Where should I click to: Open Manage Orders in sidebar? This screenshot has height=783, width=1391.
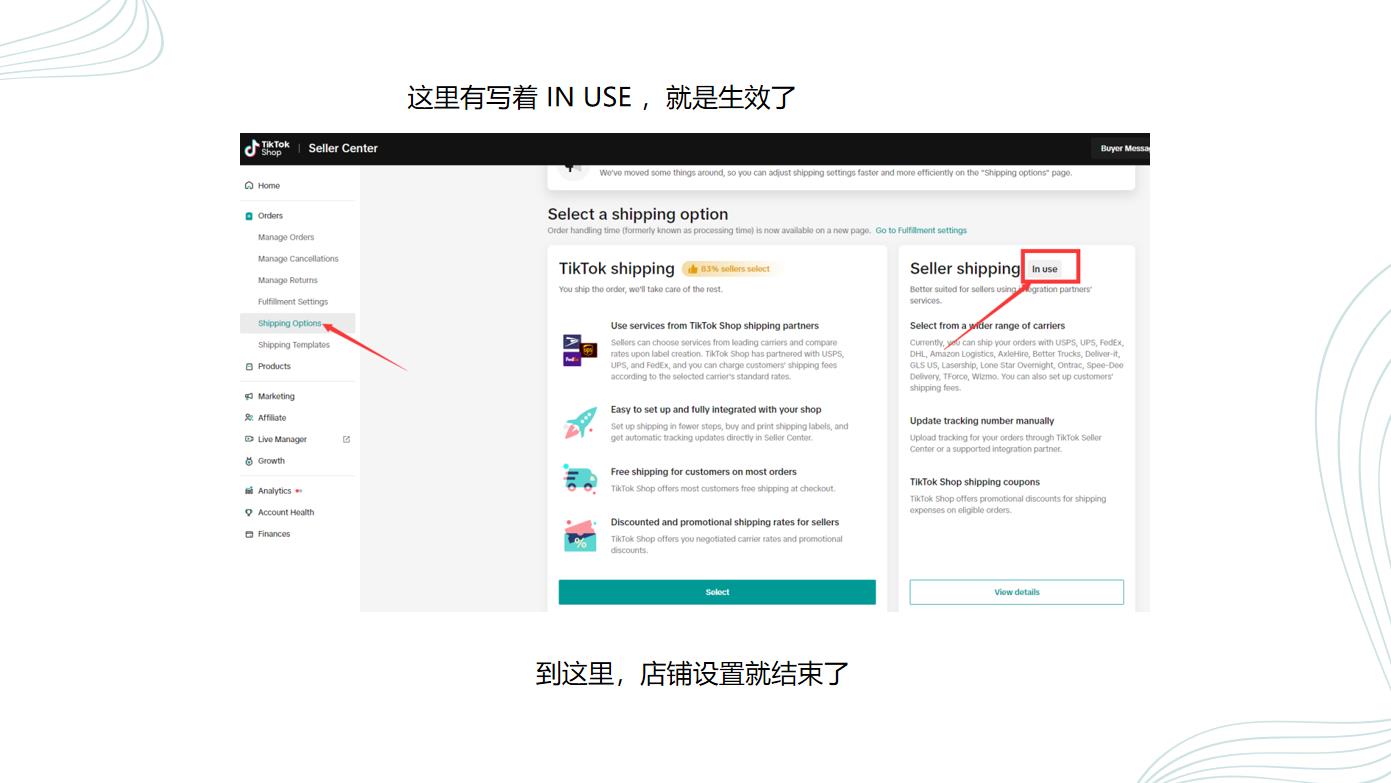(x=286, y=238)
